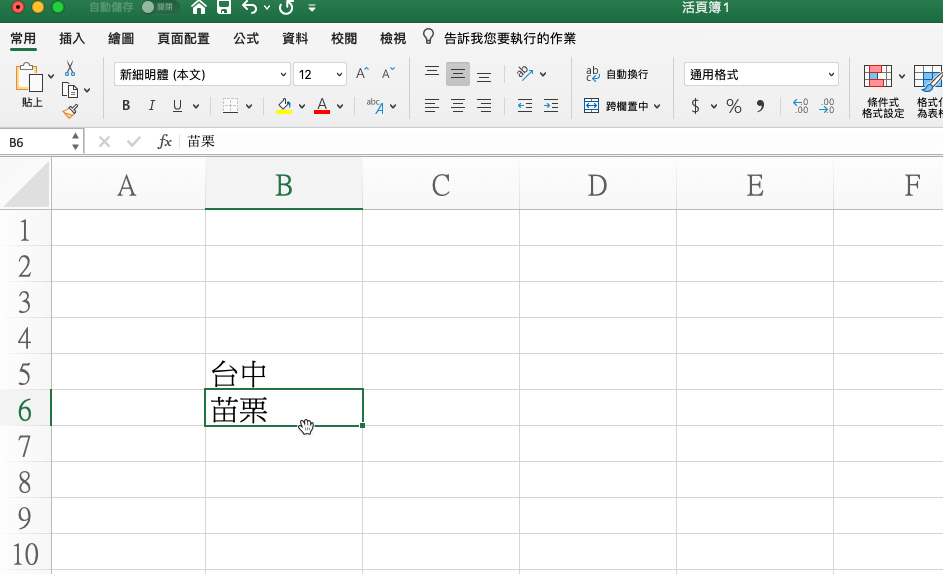This screenshot has width=943, height=574.
Task: Toggle bold formatting
Action: pyautogui.click(x=126, y=106)
